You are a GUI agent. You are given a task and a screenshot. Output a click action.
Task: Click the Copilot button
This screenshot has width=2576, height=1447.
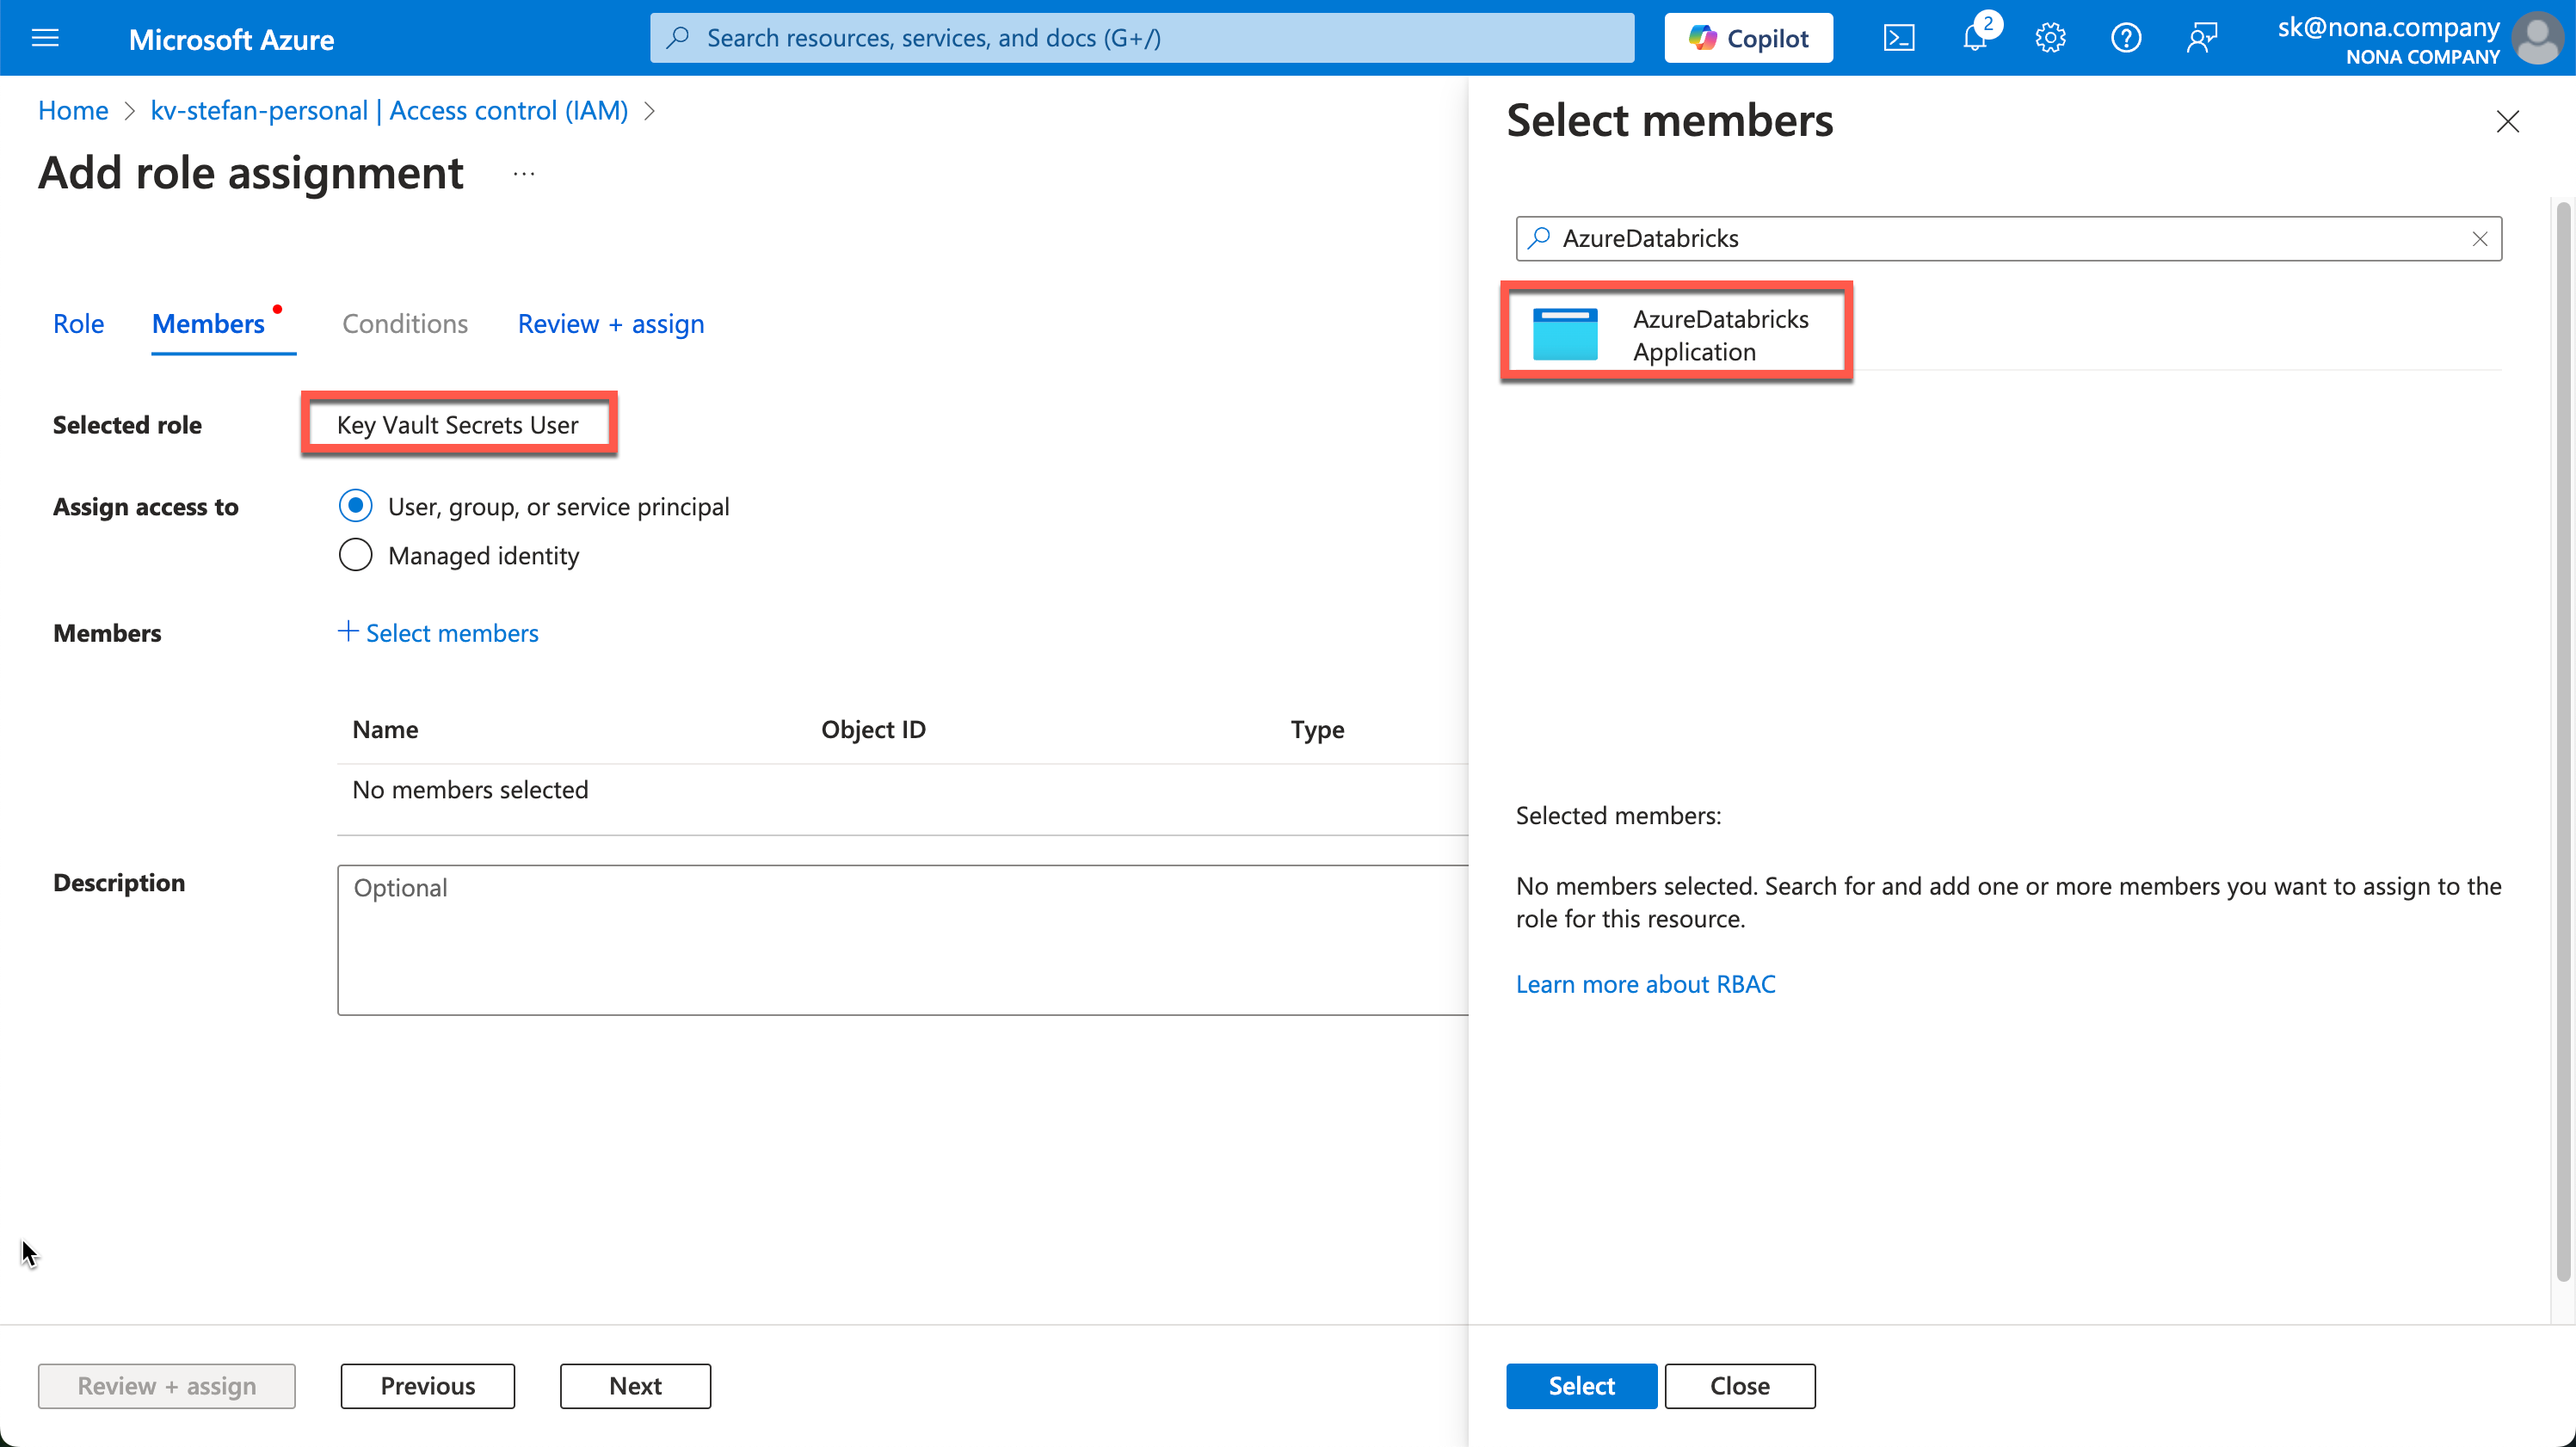1748,38
